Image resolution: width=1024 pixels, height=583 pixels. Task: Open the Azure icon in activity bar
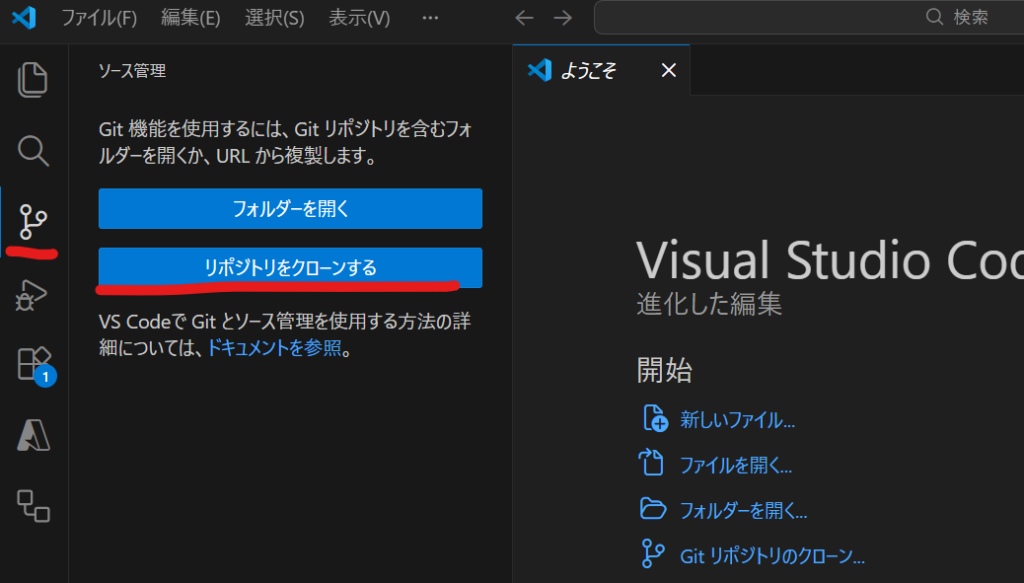[x=33, y=435]
